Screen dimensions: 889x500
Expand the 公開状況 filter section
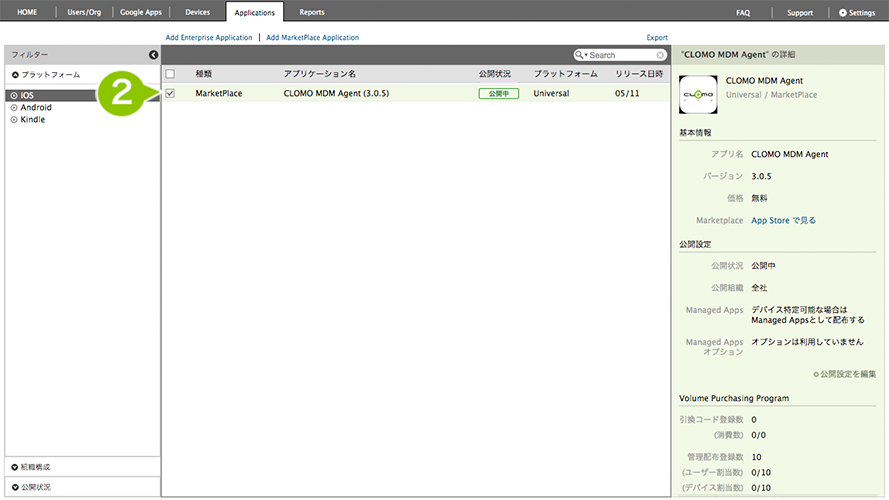click(31, 487)
